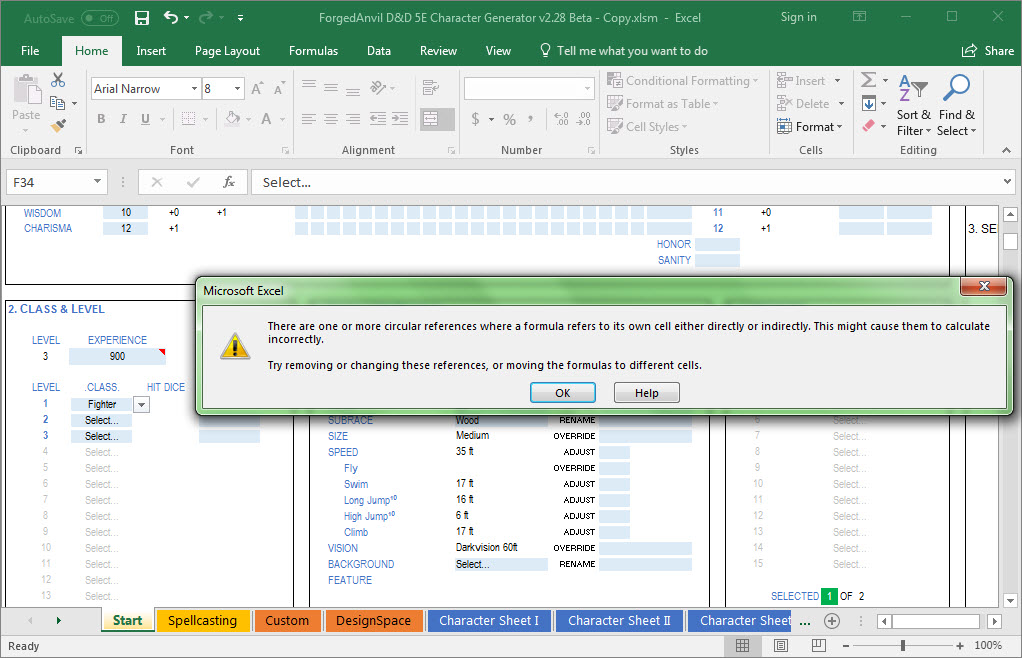Click the Cut scissors icon
The height and width of the screenshot is (658, 1022).
pos(58,80)
